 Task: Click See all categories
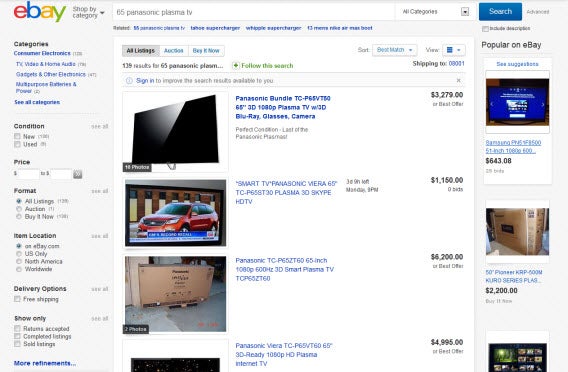coord(37,102)
